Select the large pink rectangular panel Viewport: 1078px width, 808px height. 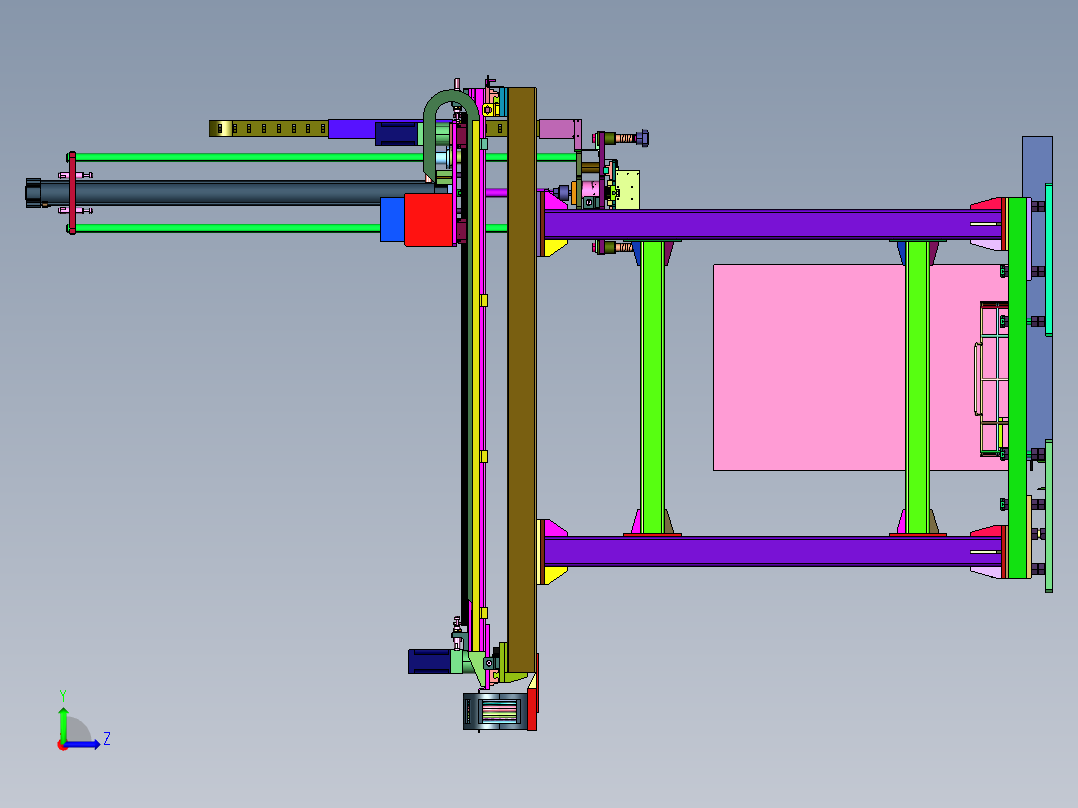pos(811,367)
